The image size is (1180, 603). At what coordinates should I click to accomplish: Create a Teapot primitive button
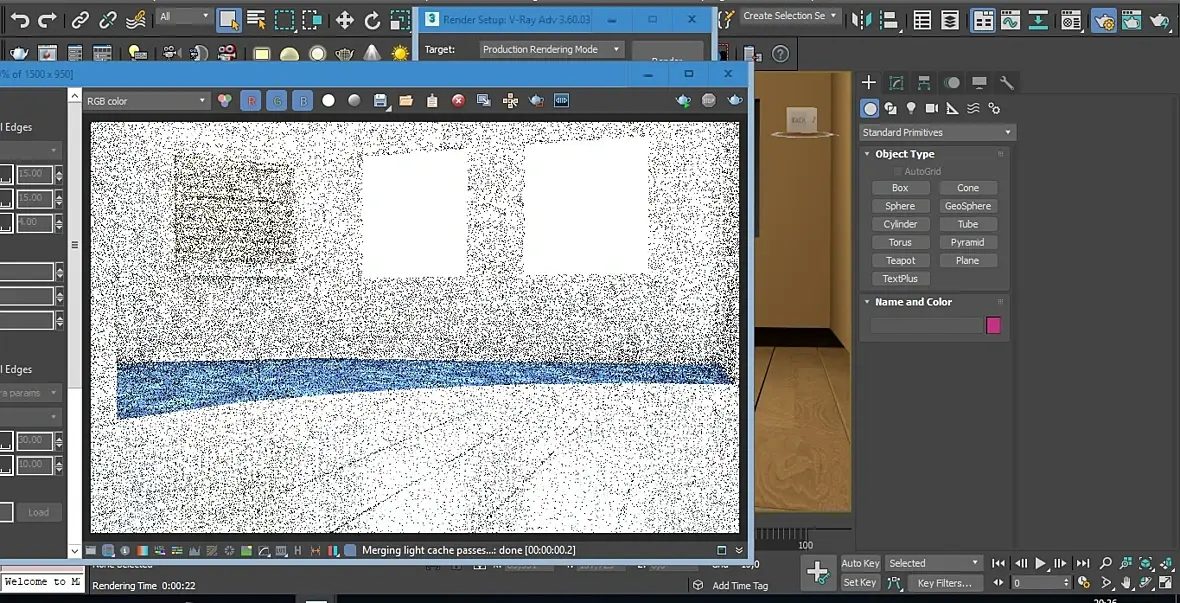click(900, 260)
